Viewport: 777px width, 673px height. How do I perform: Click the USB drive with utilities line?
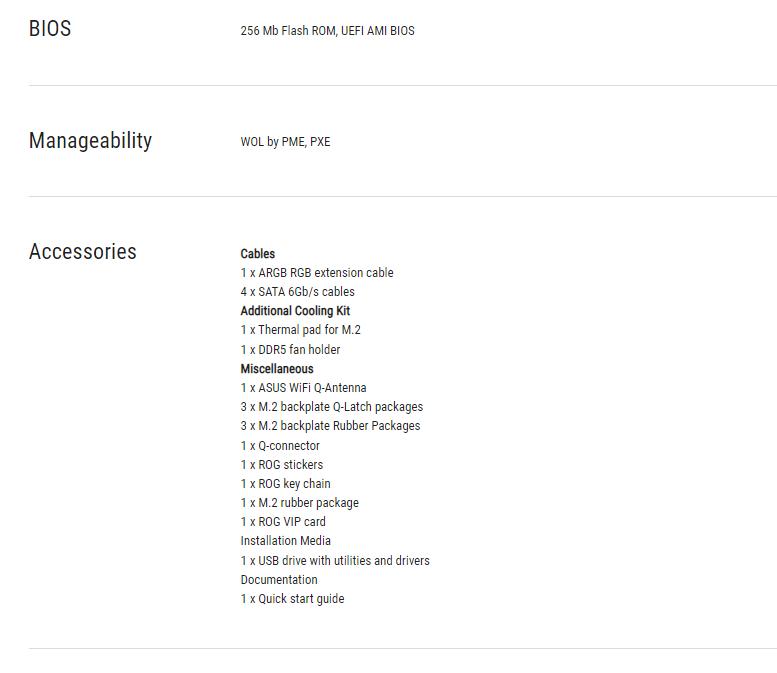click(335, 561)
